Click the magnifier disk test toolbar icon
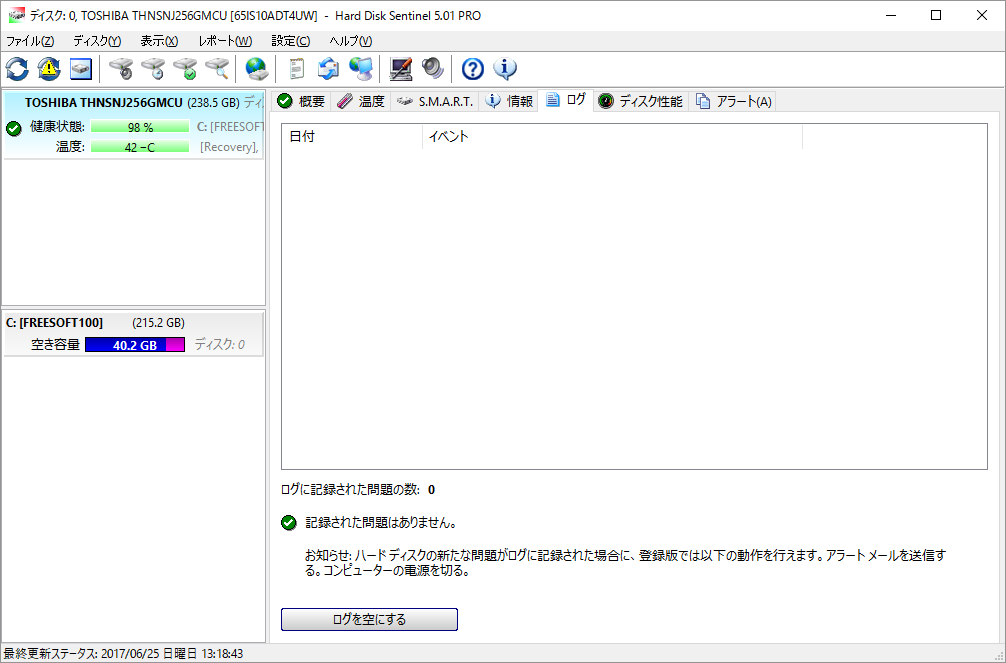This screenshot has height=663, width=1006. click(217, 69)
